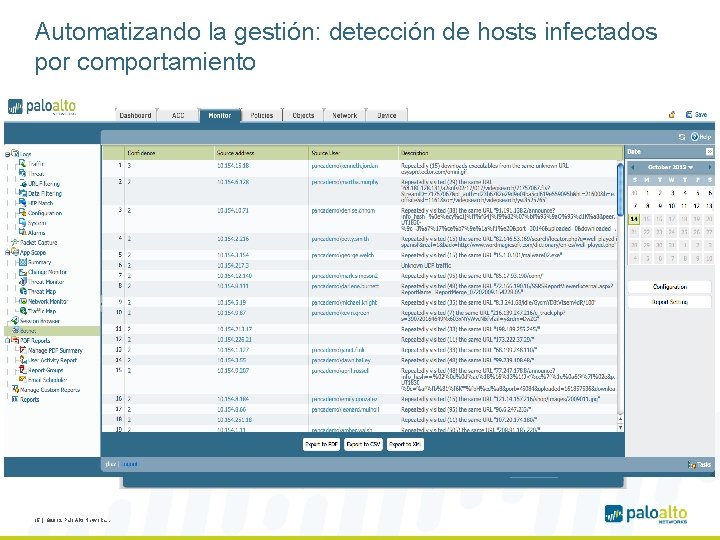Click the Logout link at bottom left
720x540 pixels.
point(130,464)
